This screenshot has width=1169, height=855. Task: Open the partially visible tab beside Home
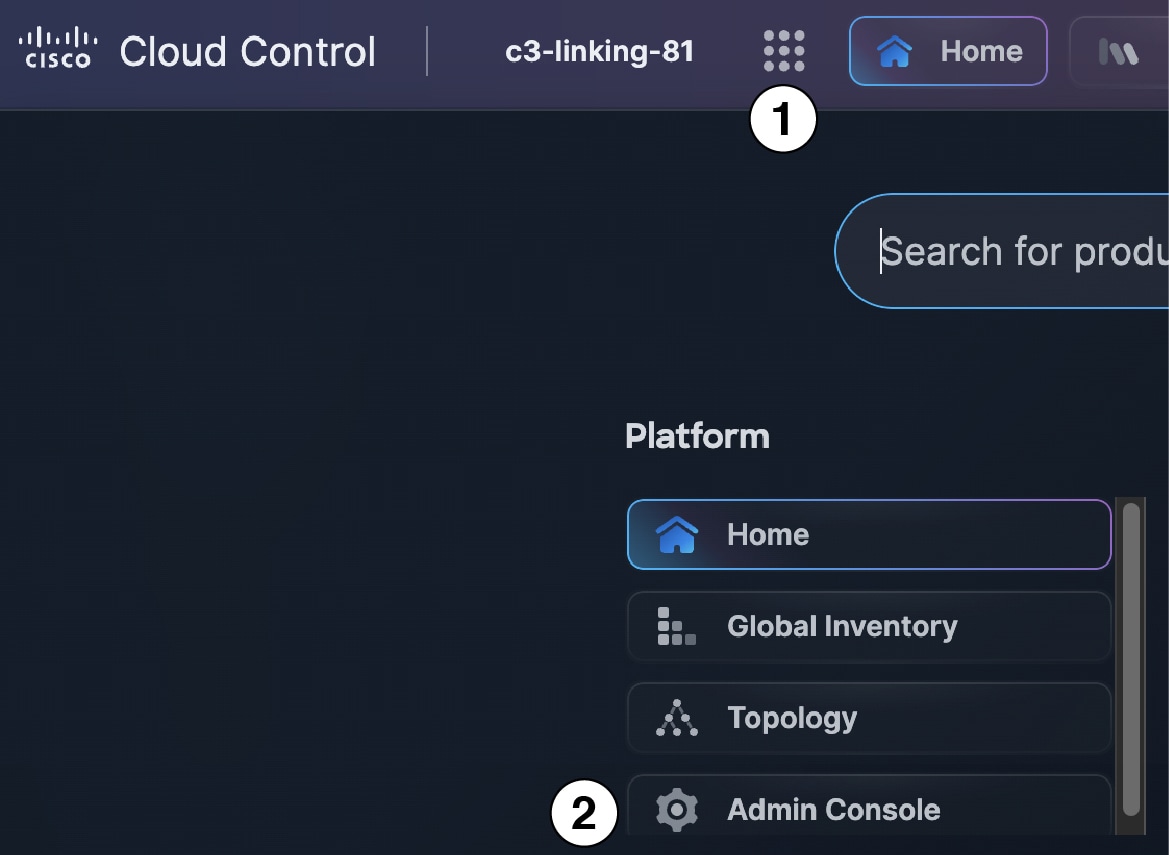[1119, 51]
